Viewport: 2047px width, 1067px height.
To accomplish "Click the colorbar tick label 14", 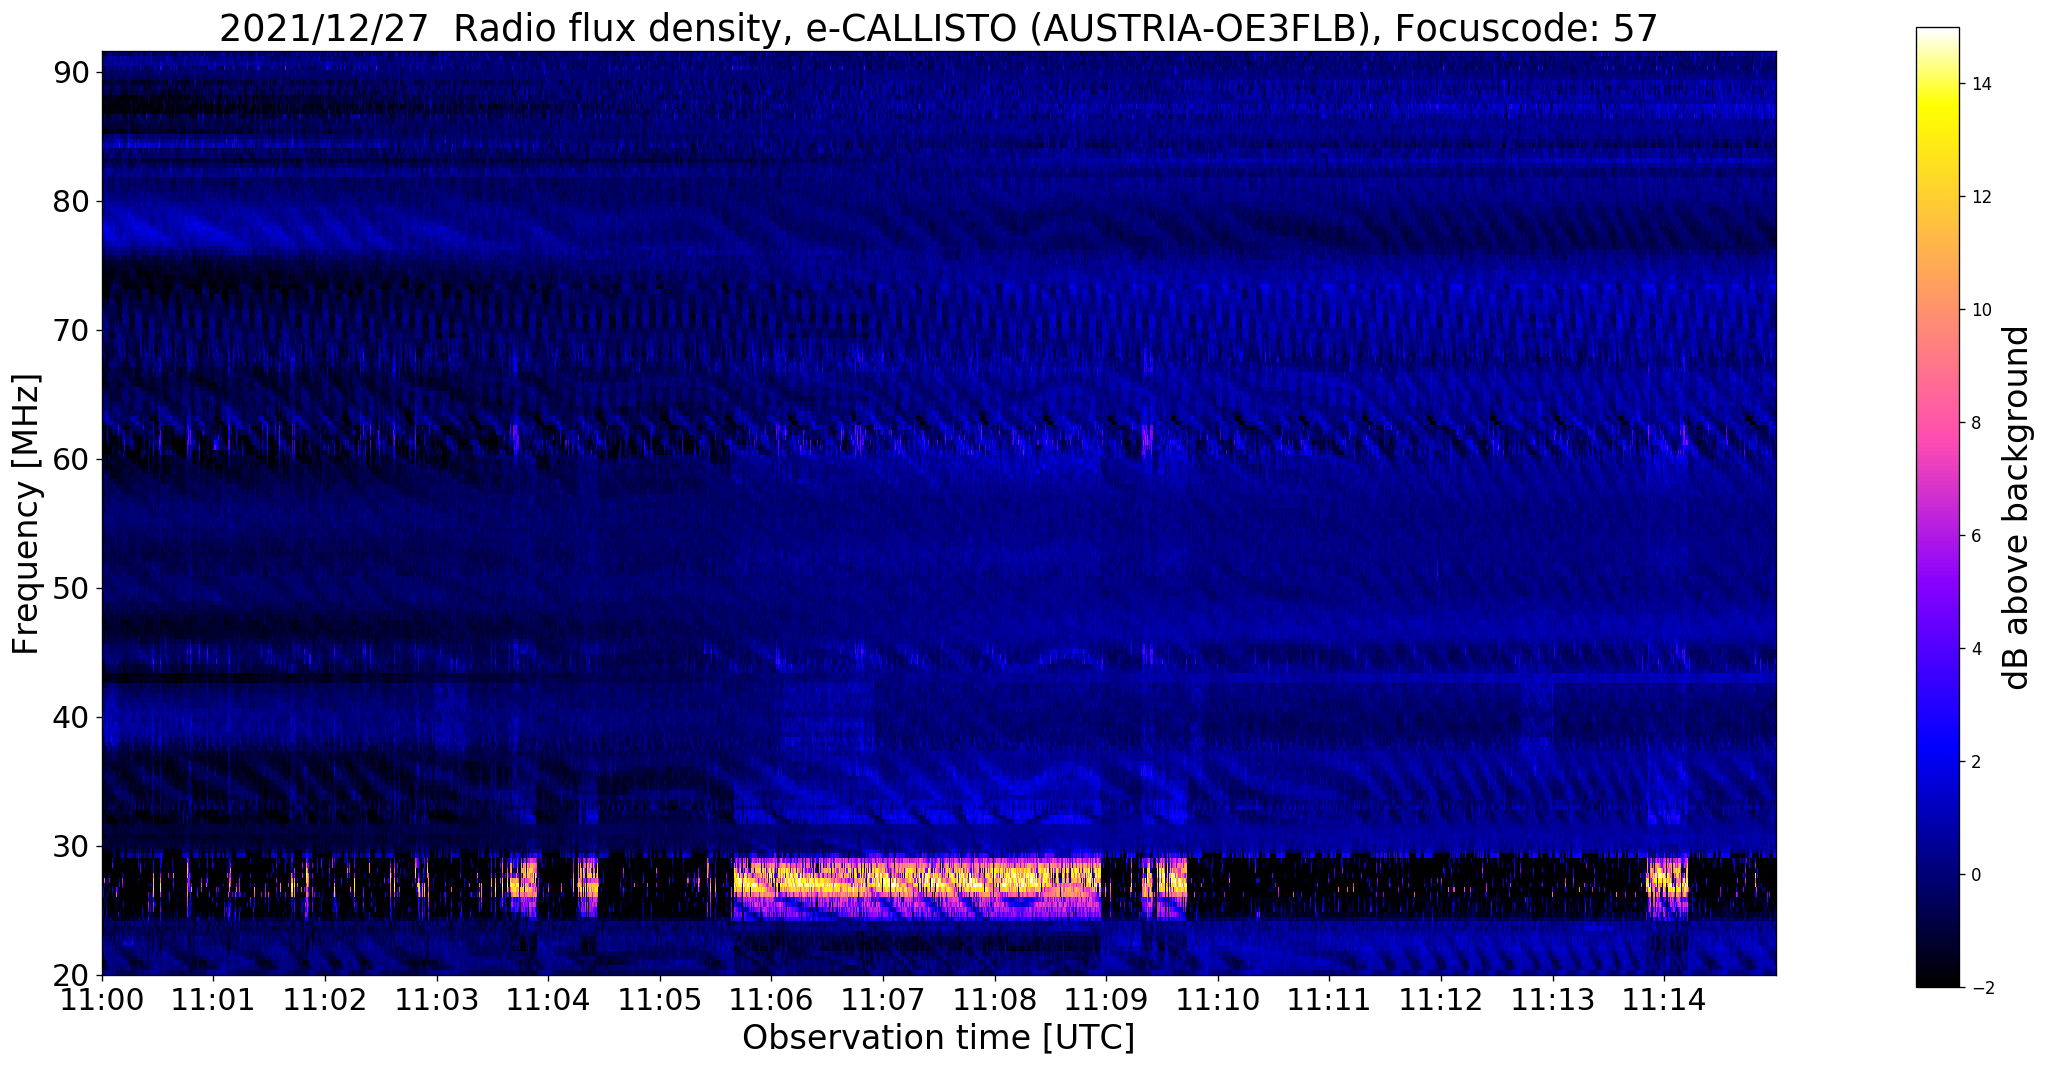I will pos(1980,84).
